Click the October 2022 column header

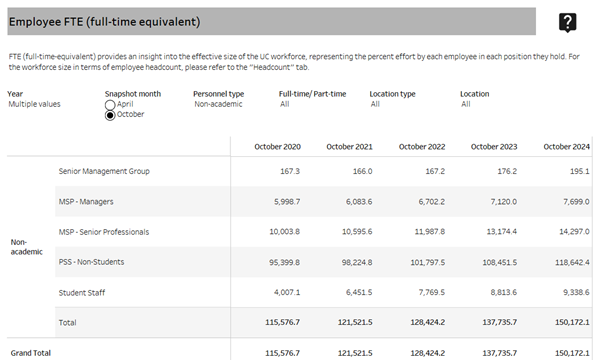click(x=422, y=147)
